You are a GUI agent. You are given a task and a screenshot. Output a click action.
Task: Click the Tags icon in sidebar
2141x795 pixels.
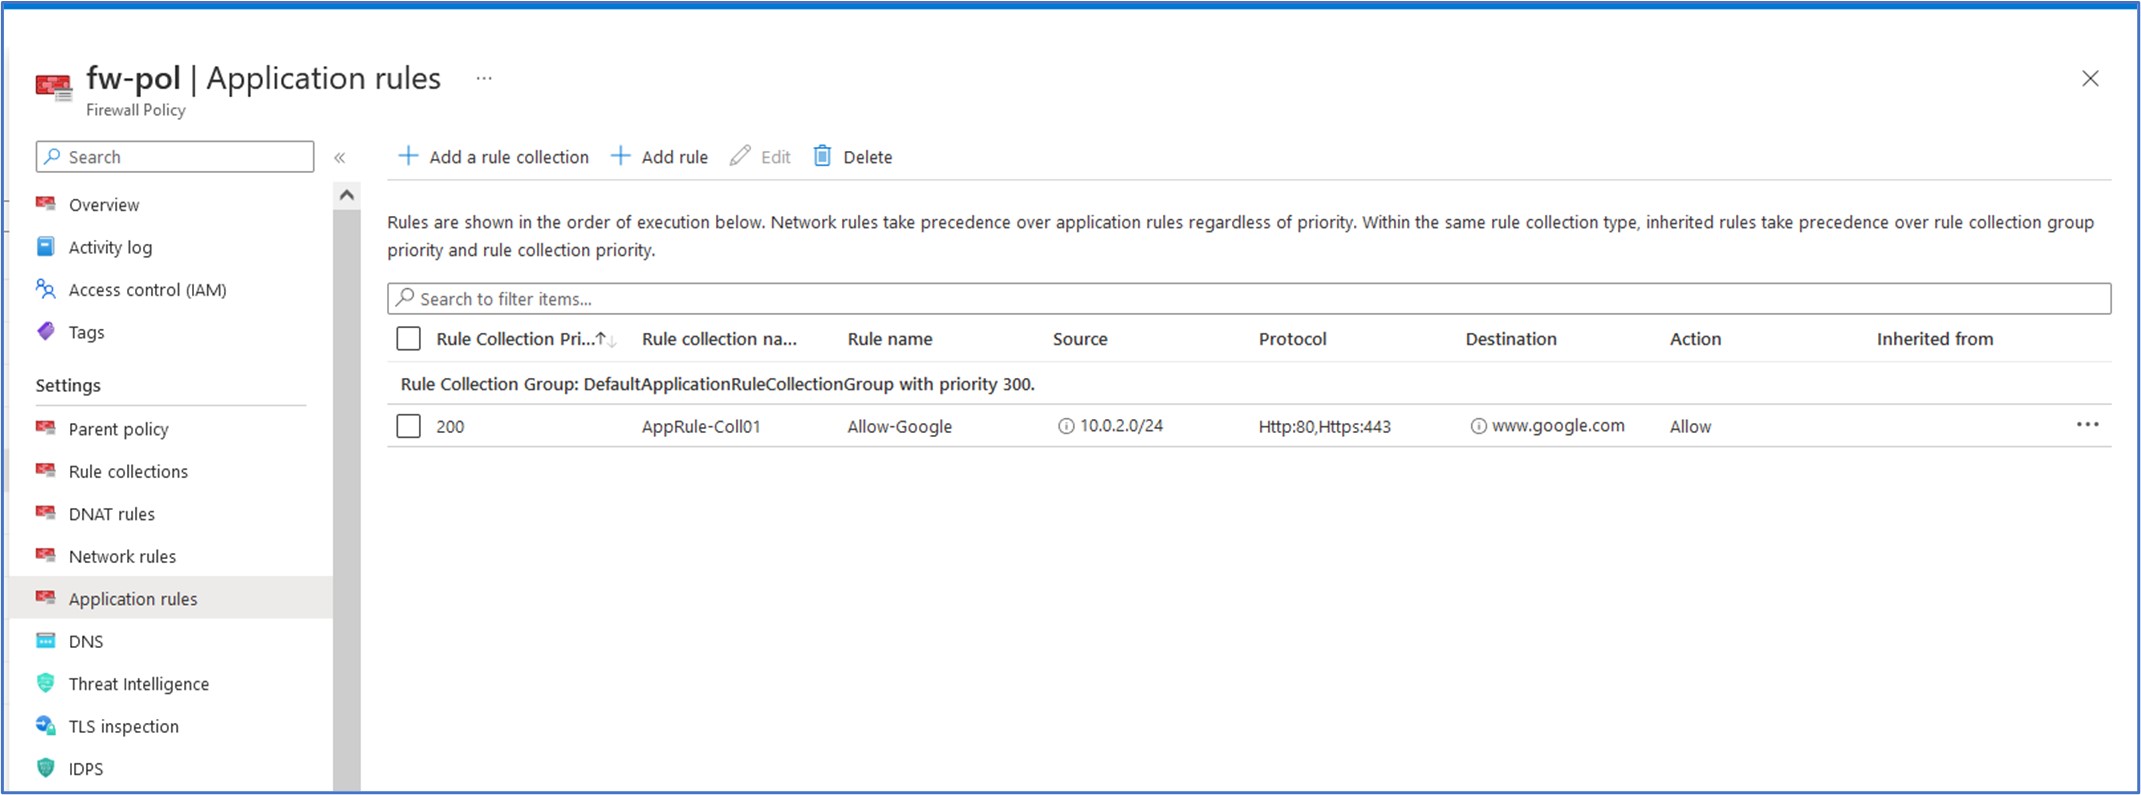(46, 331)
